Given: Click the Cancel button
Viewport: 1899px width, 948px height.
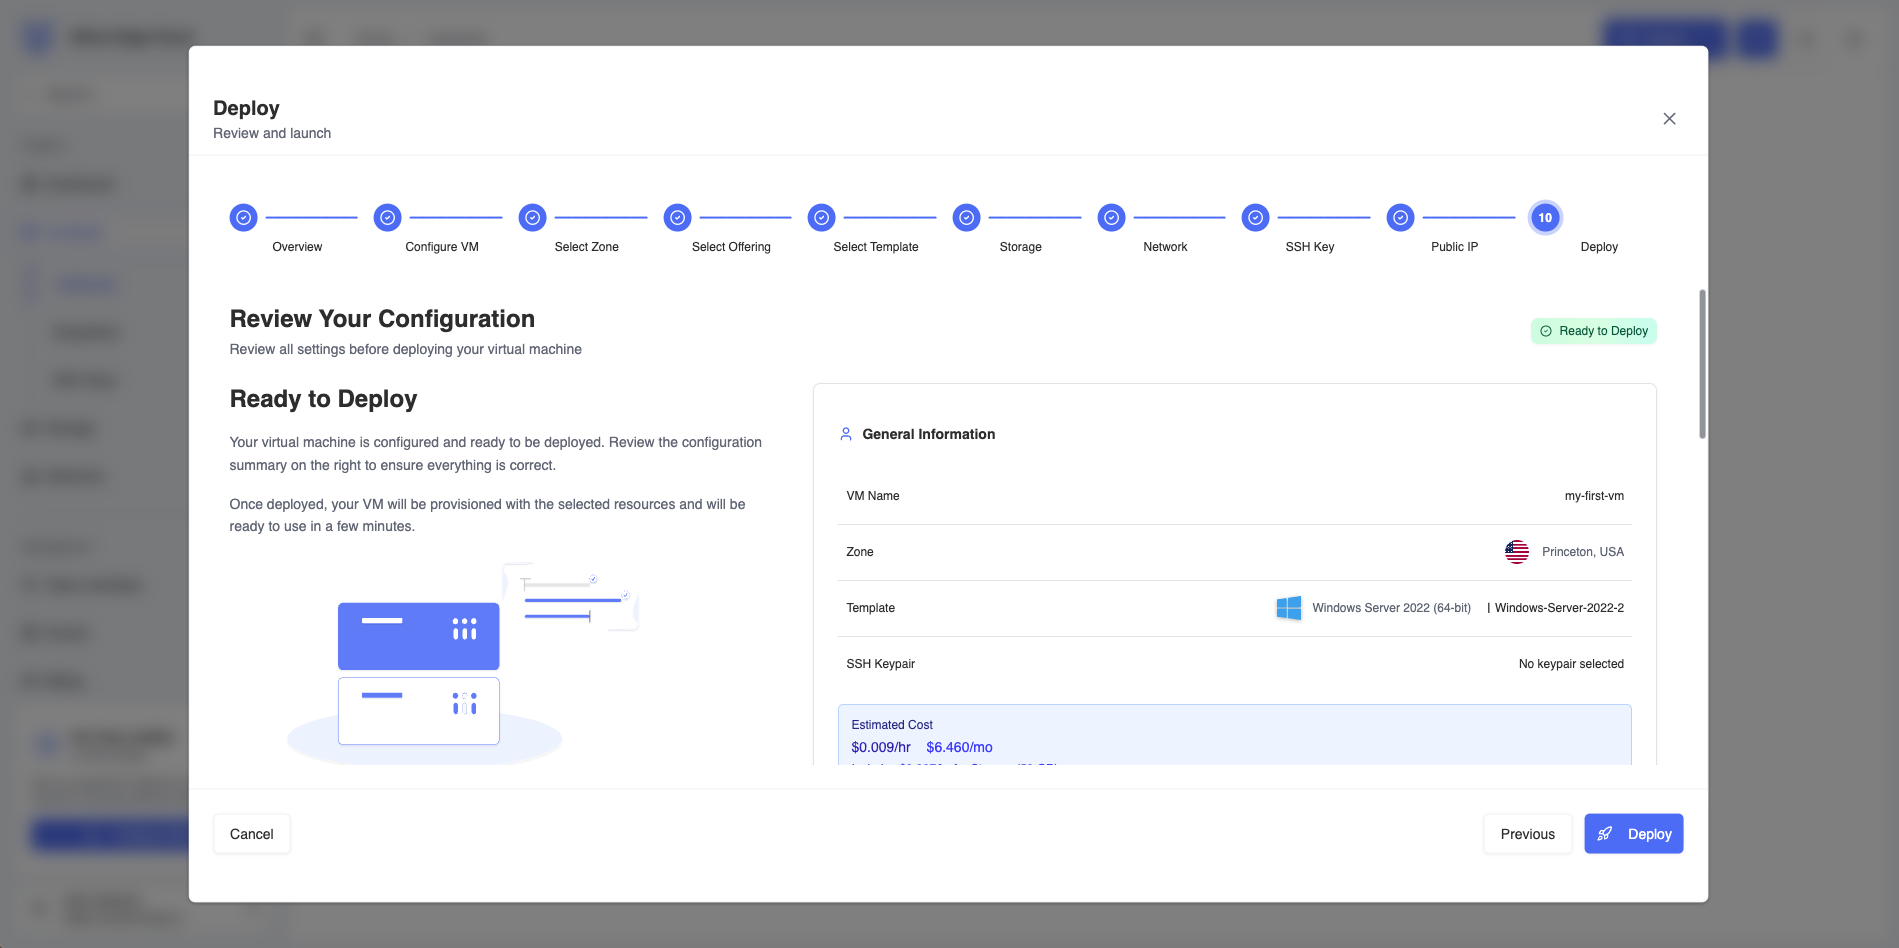Looking at the screenshot, I should 252,834.
